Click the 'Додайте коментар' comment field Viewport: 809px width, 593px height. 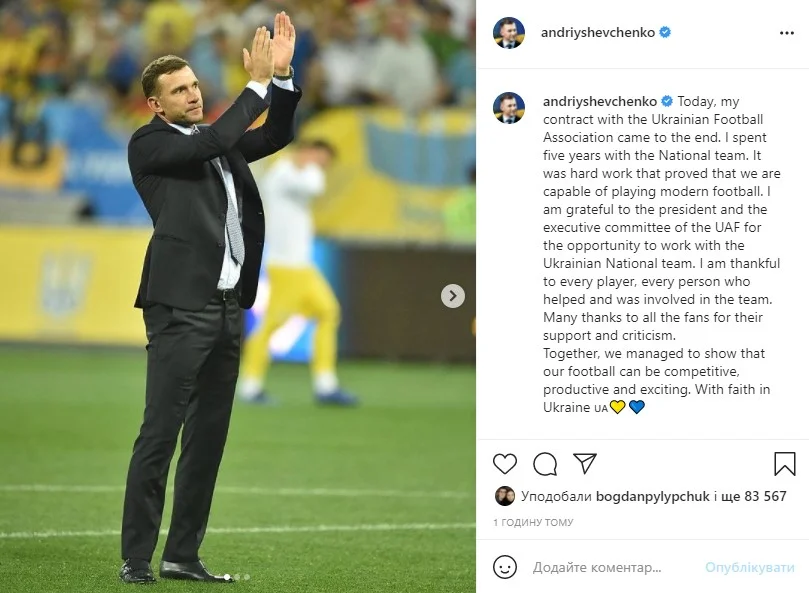click(597, 568)
